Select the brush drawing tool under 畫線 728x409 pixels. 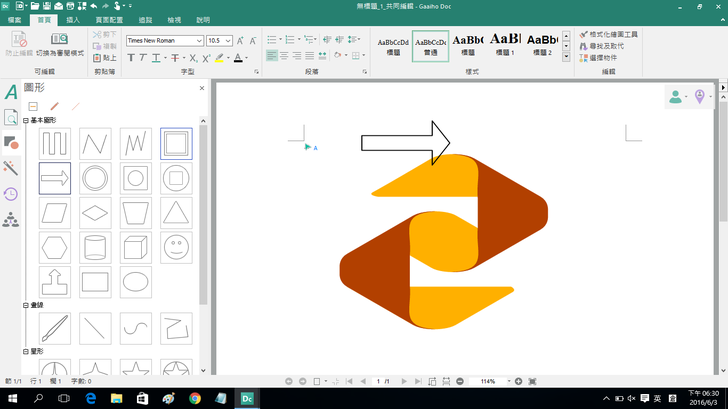(x=55, y=327)
